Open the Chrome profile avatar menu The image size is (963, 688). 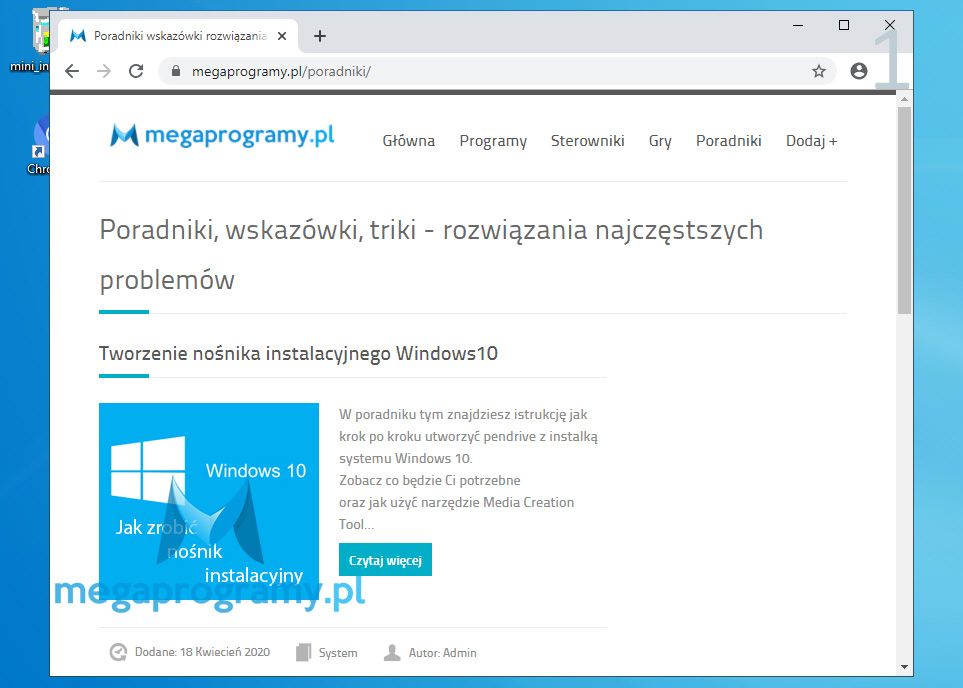(x=859, y=71)
